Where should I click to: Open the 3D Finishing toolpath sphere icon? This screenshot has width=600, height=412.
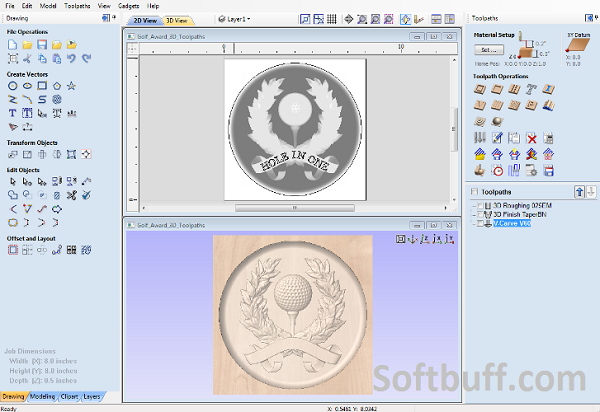click(x=497, y=122)
